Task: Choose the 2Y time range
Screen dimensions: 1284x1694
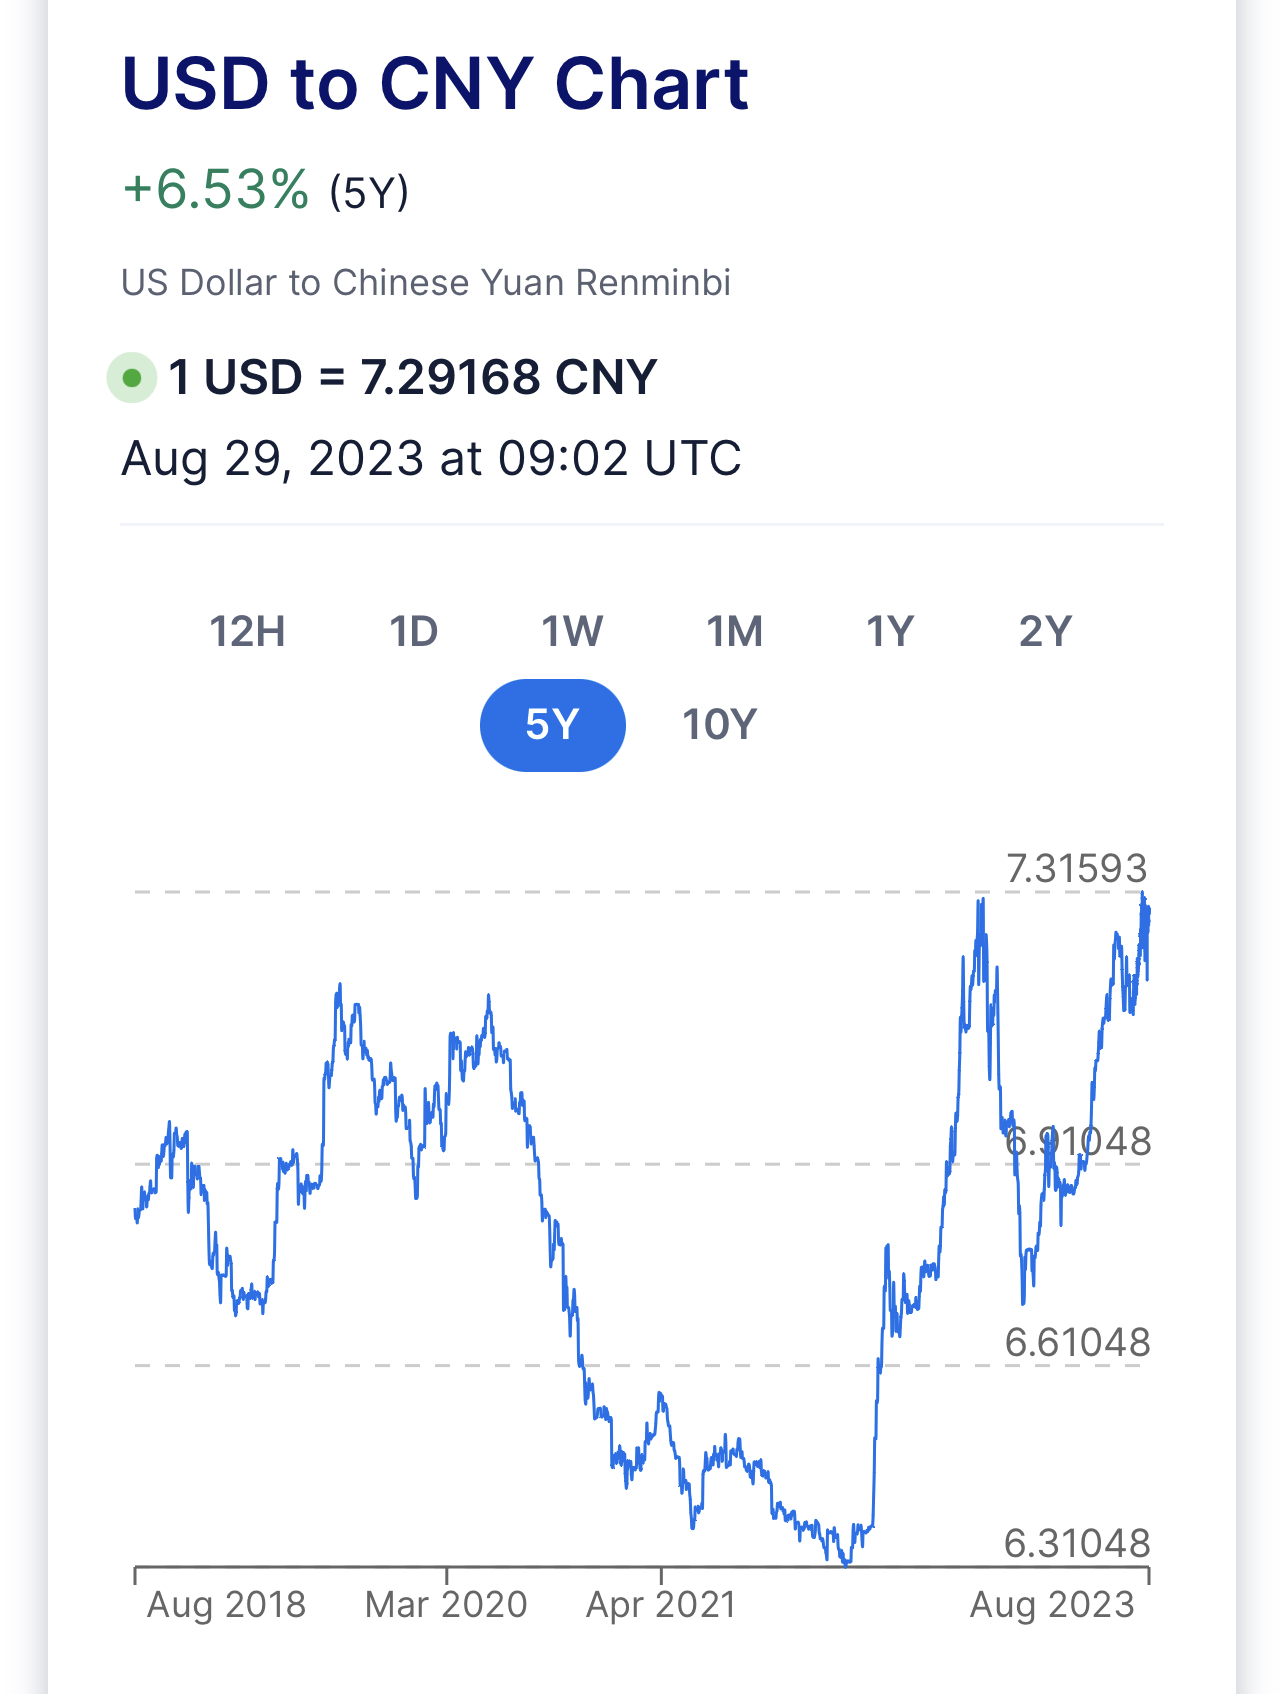Action: pos(1045,632)
